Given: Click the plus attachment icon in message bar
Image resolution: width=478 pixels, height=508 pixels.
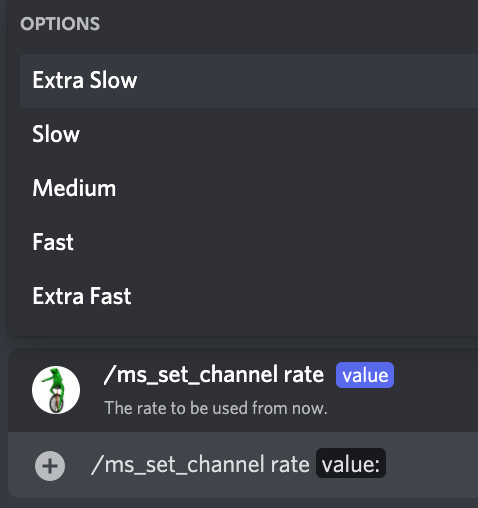Looking at the screenshot, I should click(50, 466).
